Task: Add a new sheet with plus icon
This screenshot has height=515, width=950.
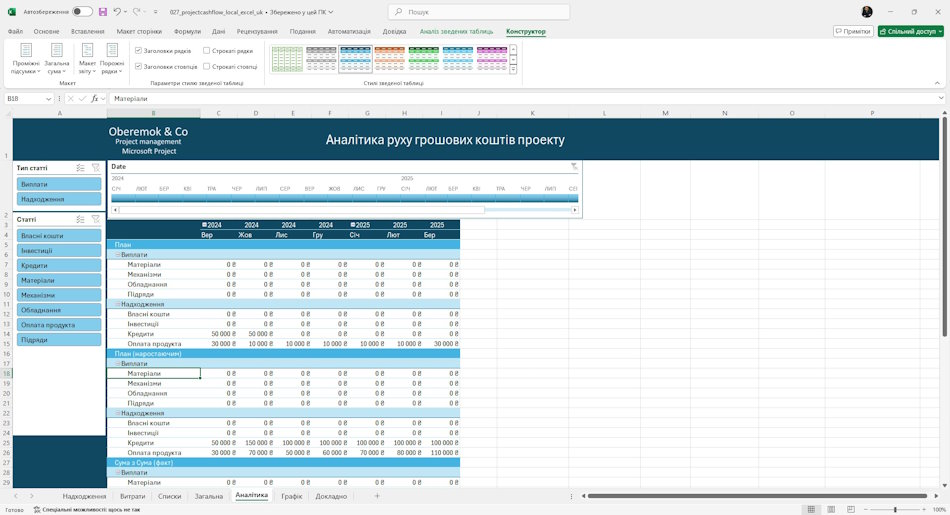Action: point(377,496)
